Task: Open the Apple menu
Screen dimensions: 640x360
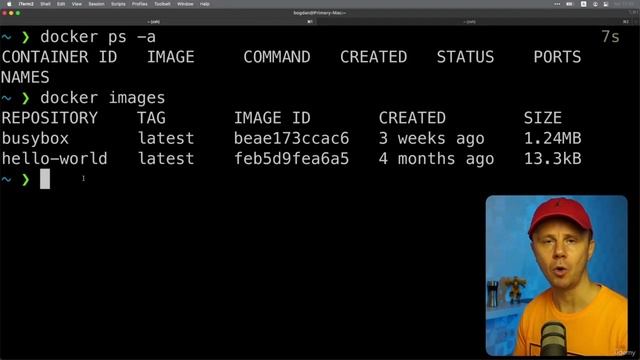Action: point(9,4)
